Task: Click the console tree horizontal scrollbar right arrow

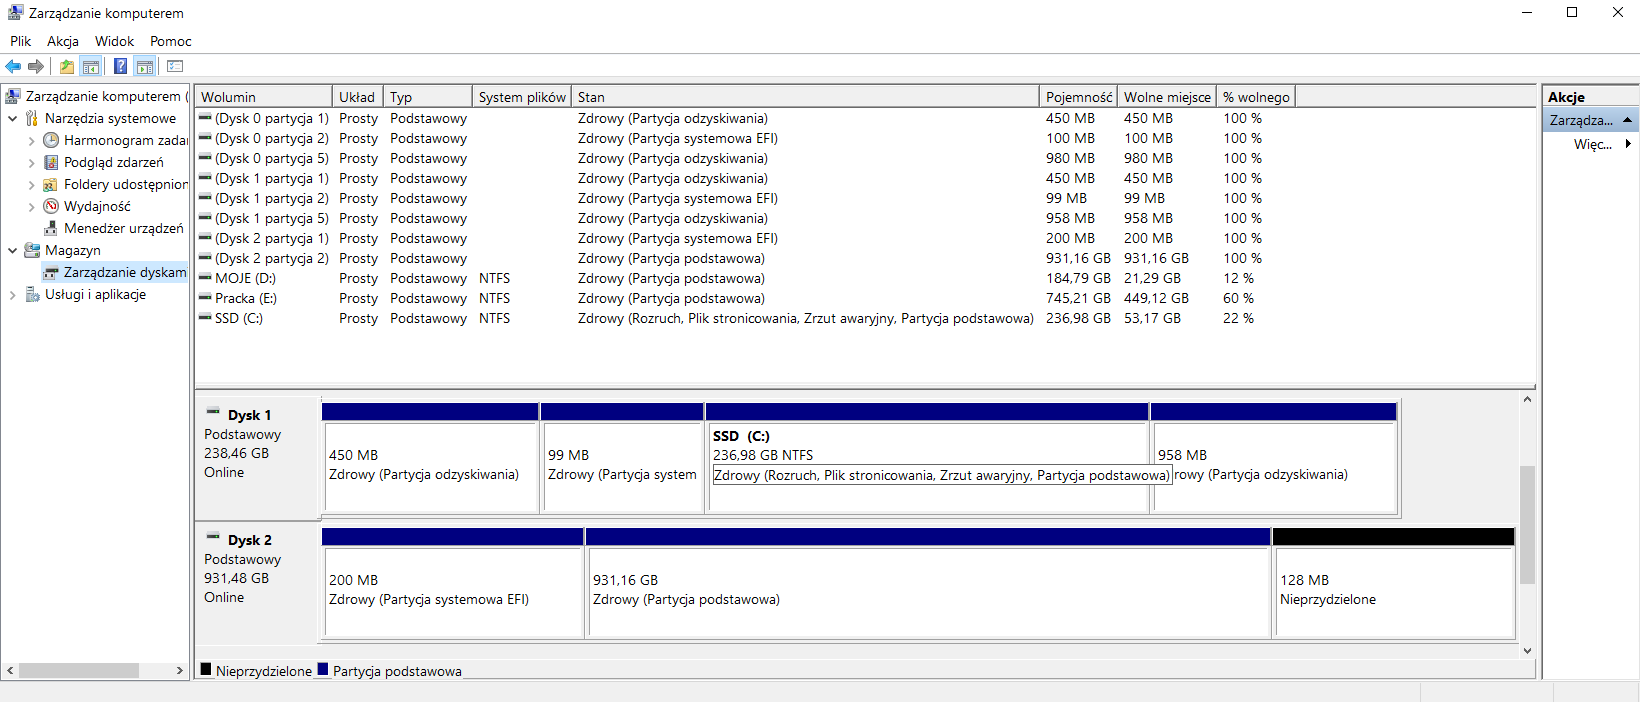Action: [180, 670]
